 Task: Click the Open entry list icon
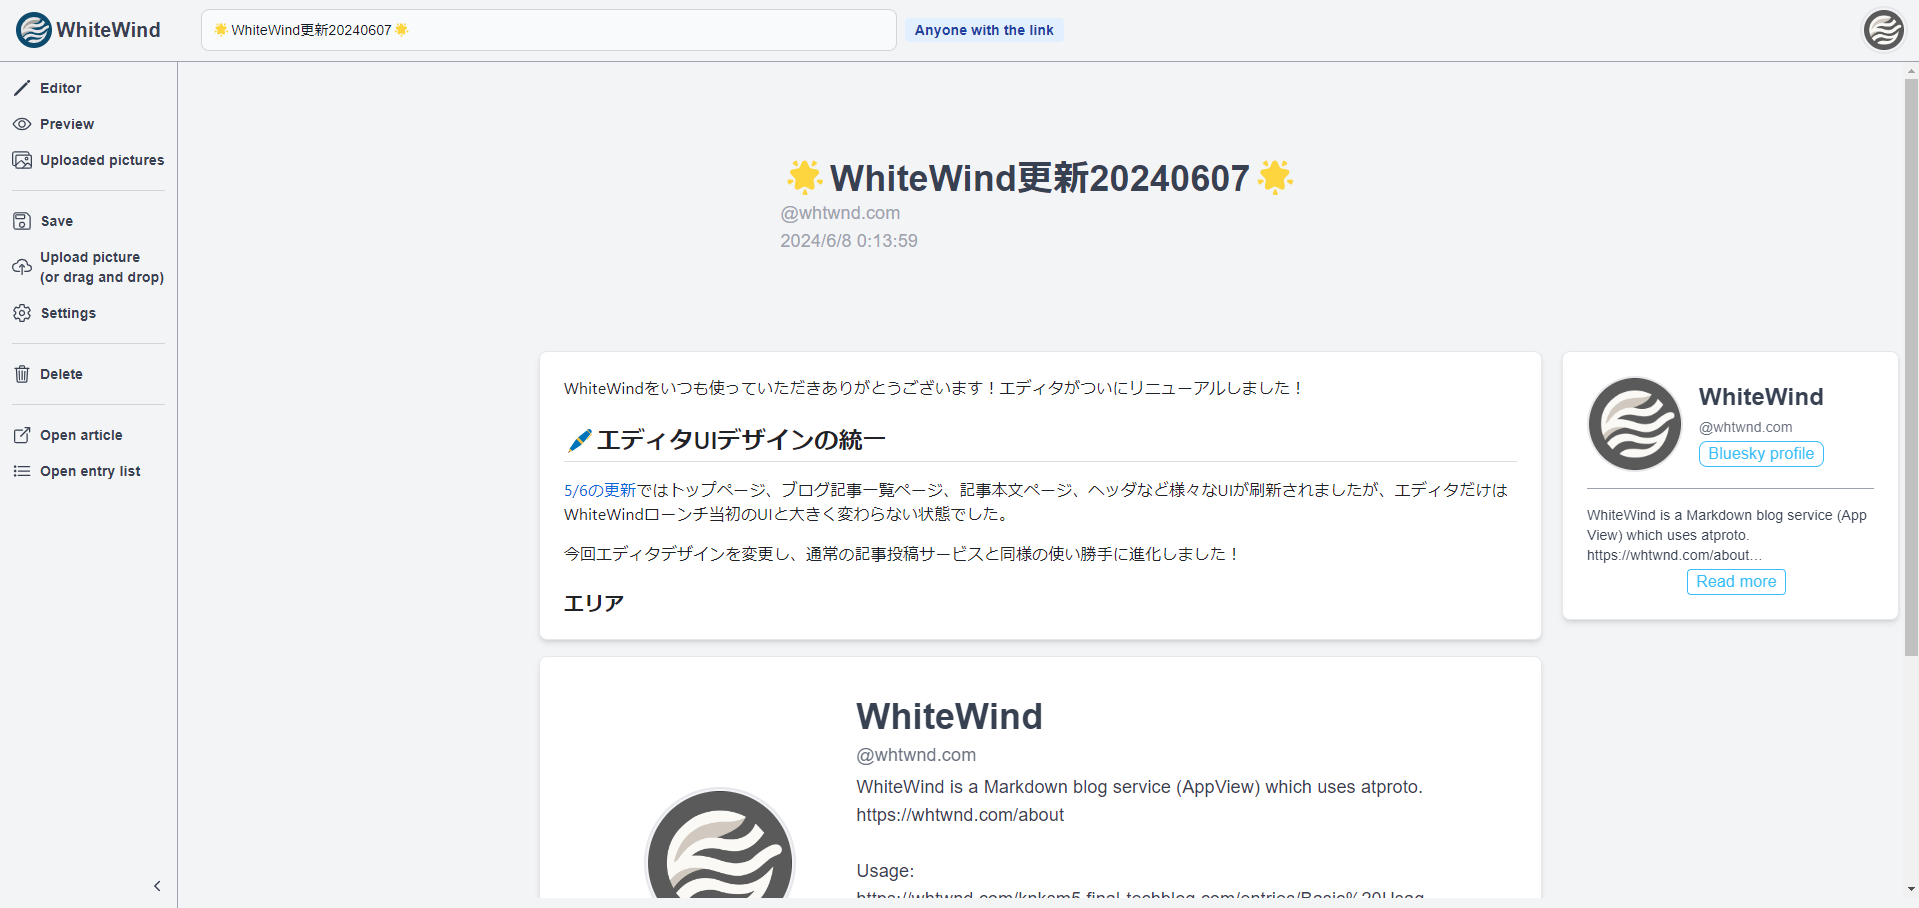click(22, 471)
